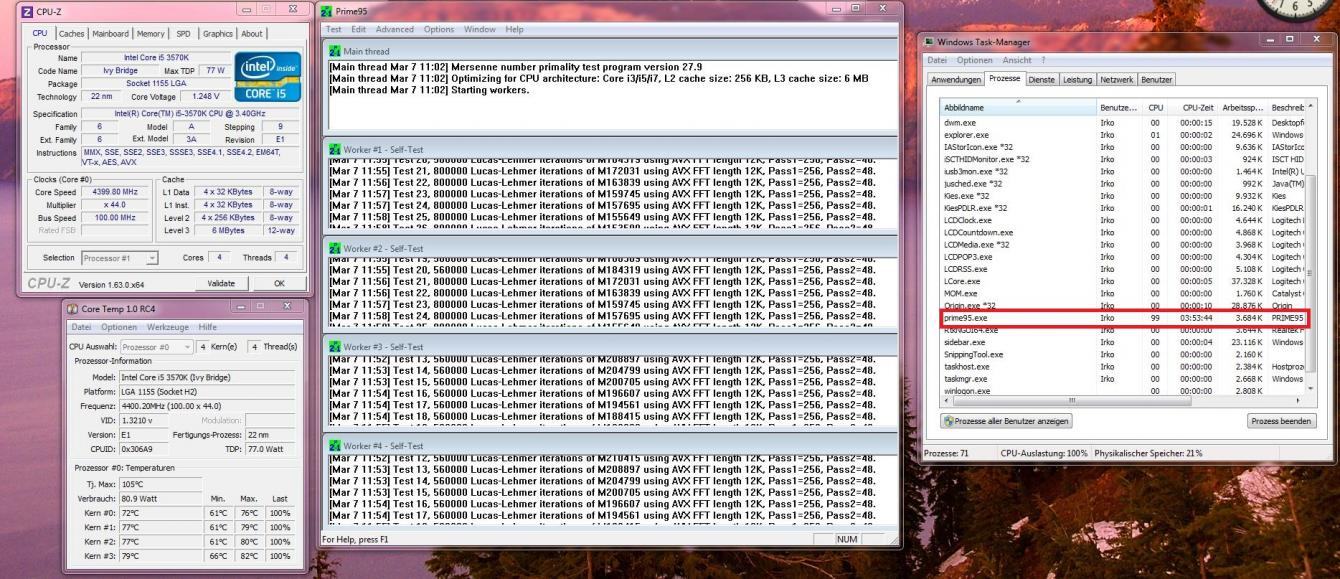This screenshot has width=1340, height=579.
Task: Select taskmgr.exe process row
Action: coord(1124,379)
